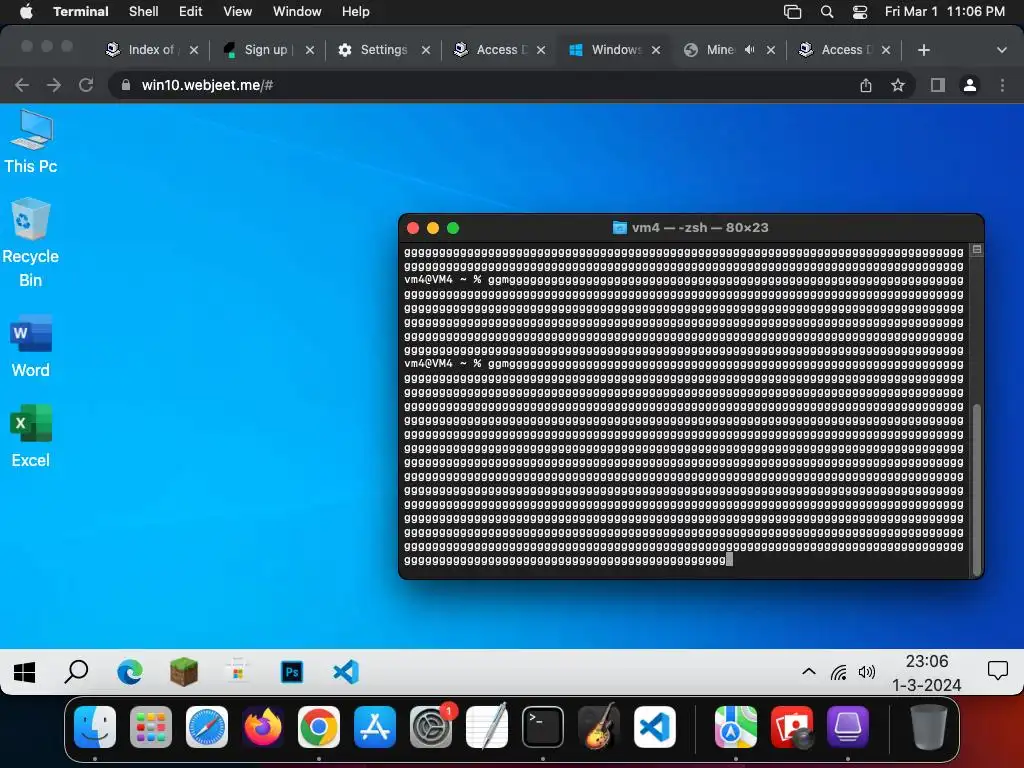Launch Excel from the desktop
The width and height of the screenshot is (1024, 768).
[x=31, y=436]
